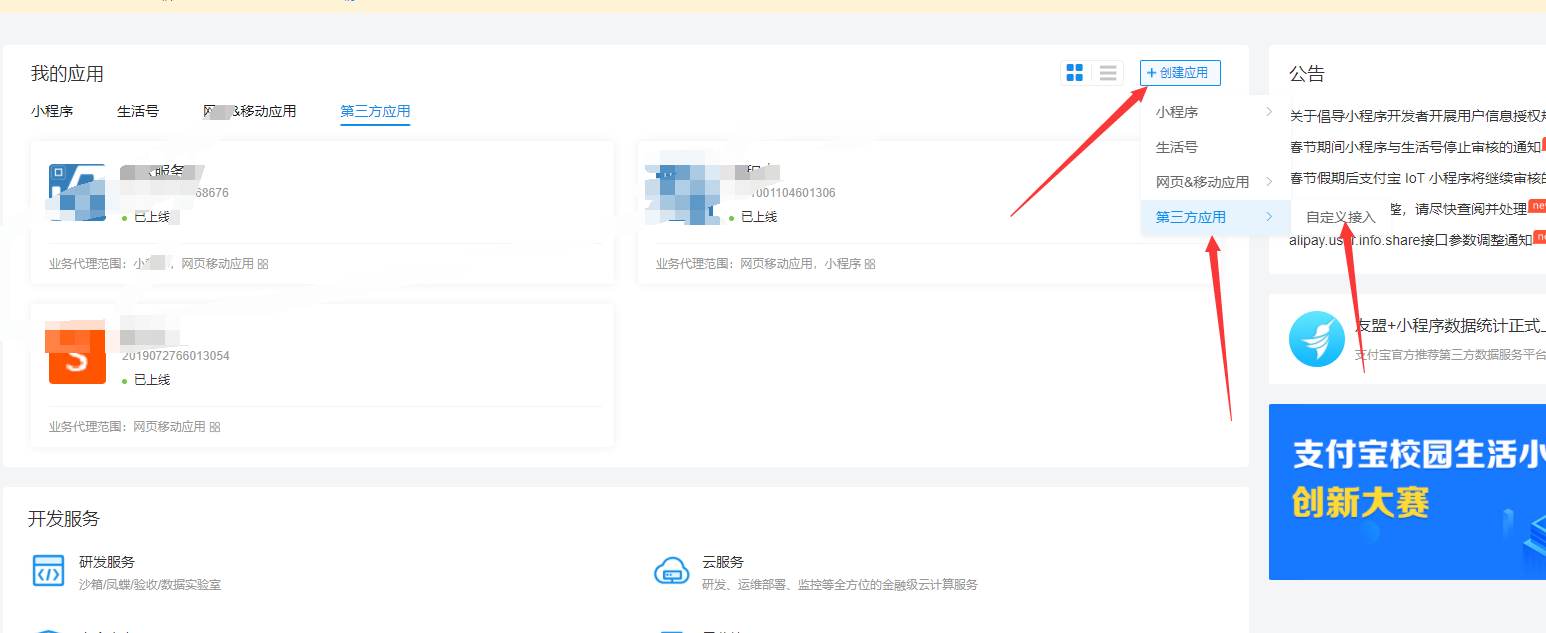Choose 网页&移动应用 in the 创建应用 dropdown menu
Image resolution: width=1546 pixels, height=633 pixels.
(x=1215, y=182)
